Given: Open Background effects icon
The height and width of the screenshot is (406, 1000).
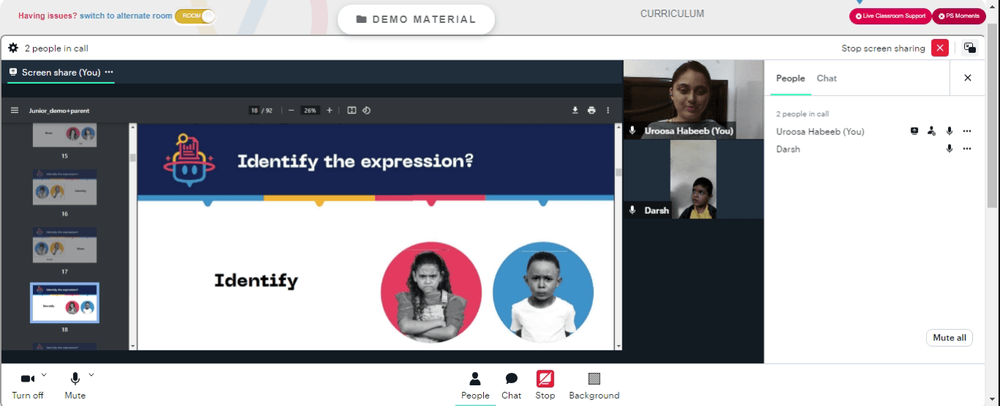Looking at the screenshot, I should (x=594, y=386).
